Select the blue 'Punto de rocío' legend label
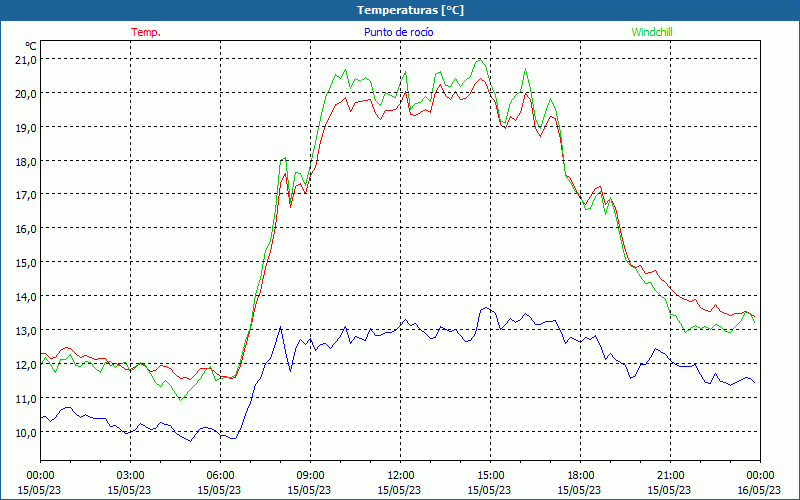The height and width of the screenshot is (500, 800). click(x=398, y=32)
